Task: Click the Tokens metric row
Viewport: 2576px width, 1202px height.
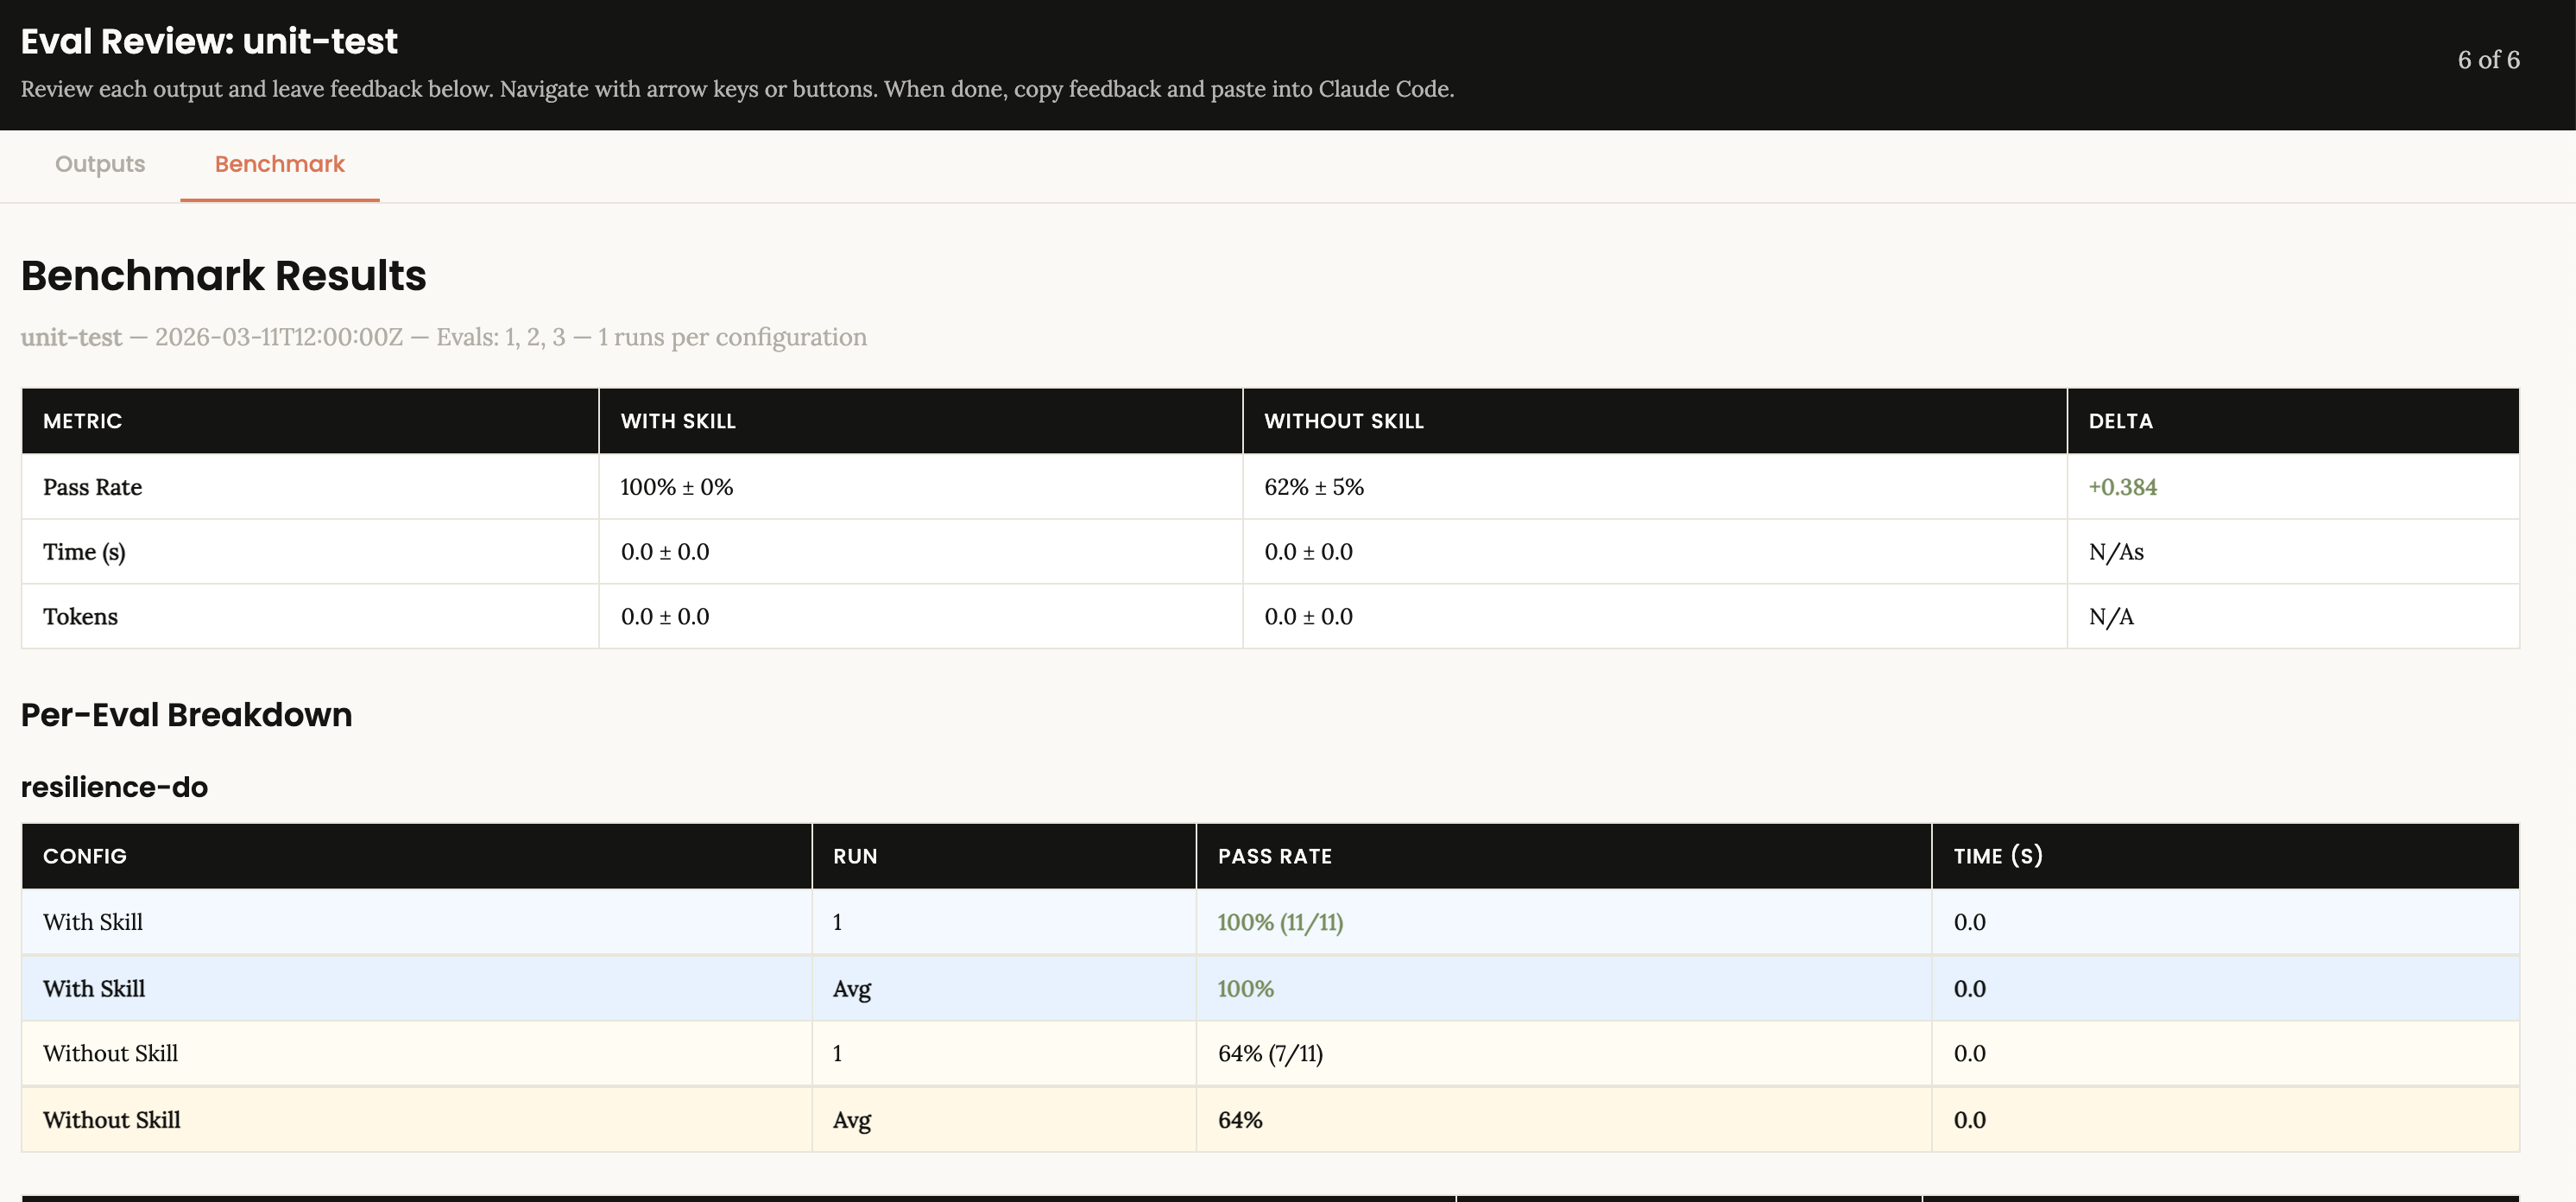Action: [80, 616]
